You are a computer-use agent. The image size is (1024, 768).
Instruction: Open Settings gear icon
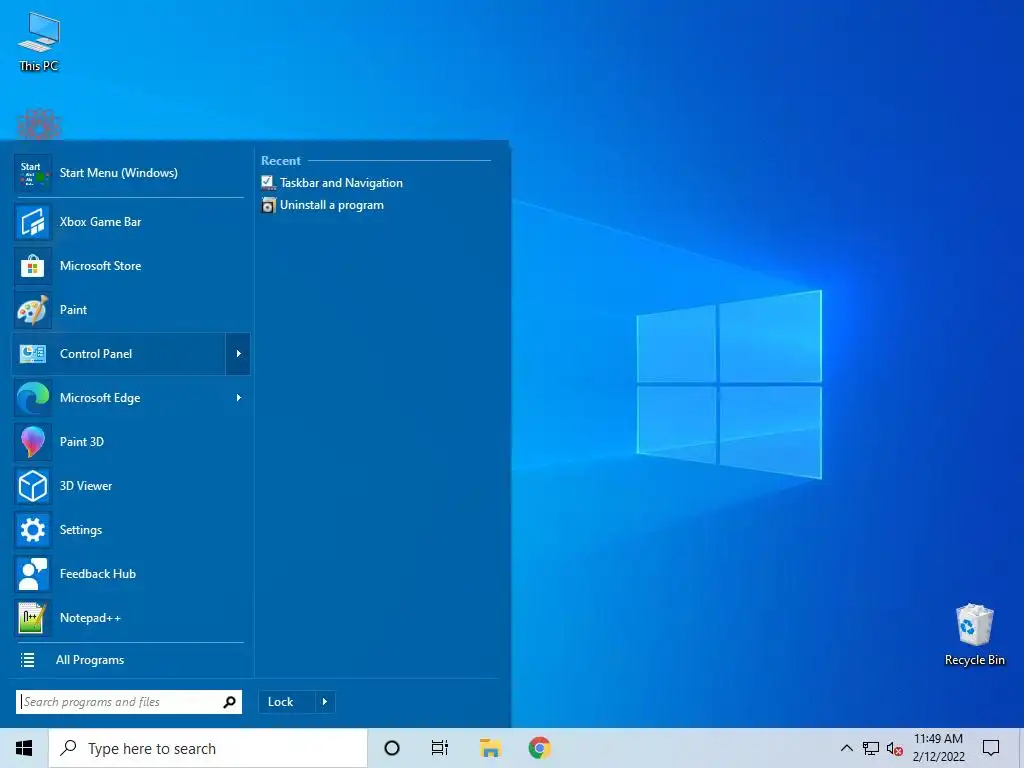click(x=33, y=530)
